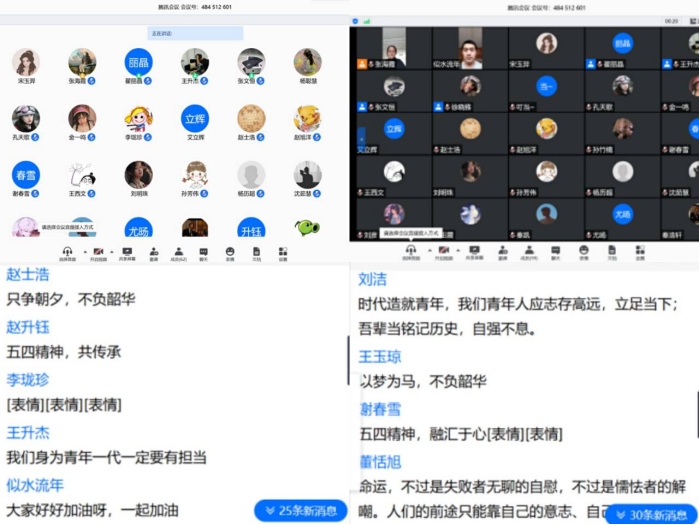Click the 立辉 avatar in left participant grid

coord(195,118)
